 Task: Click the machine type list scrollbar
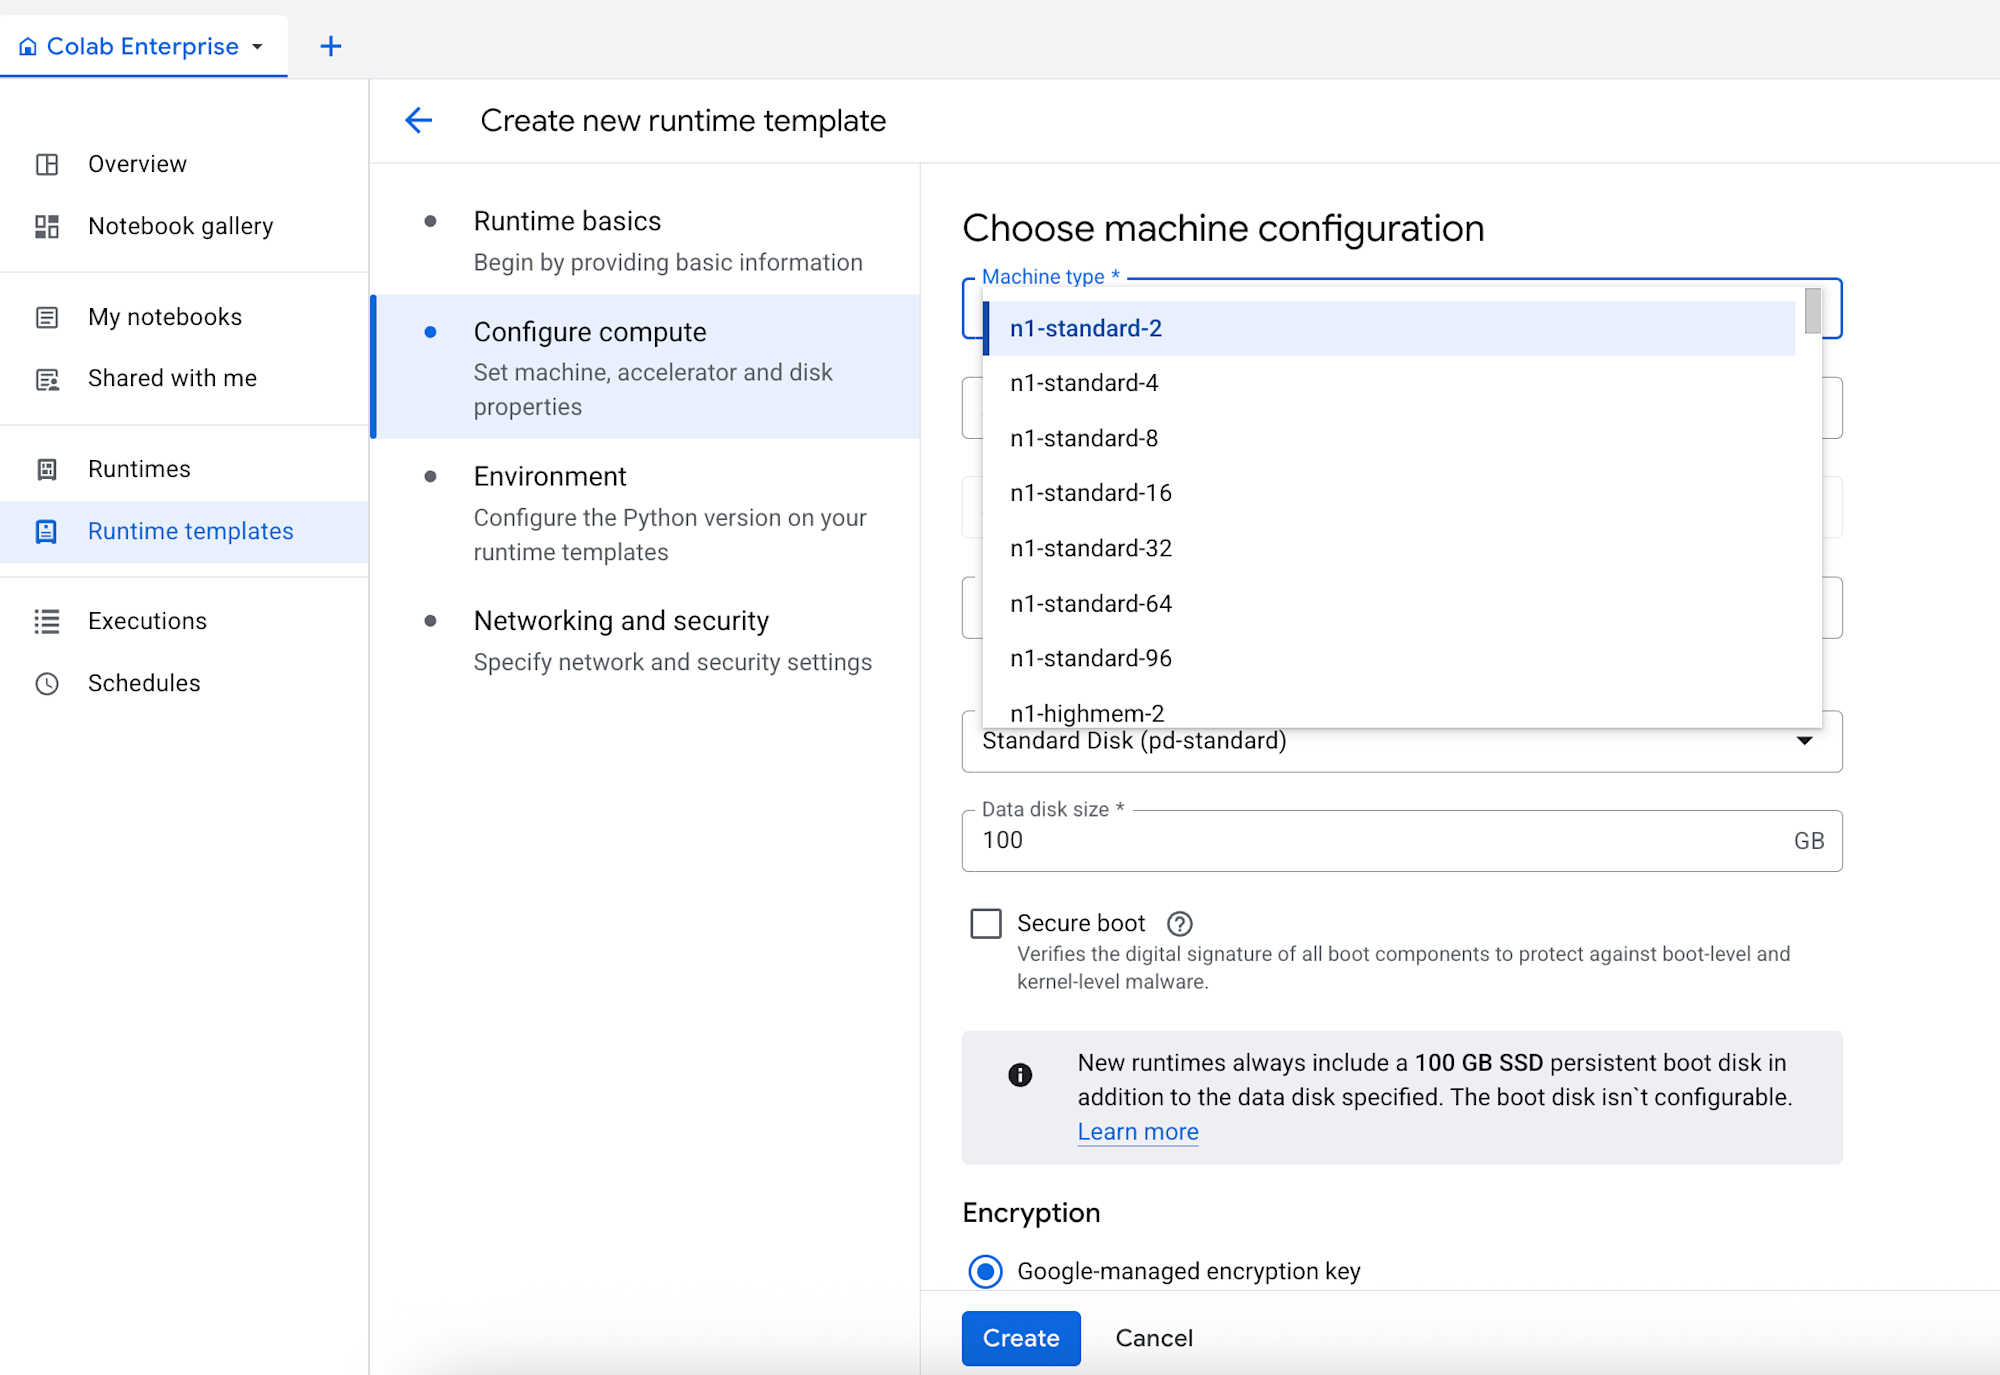pos(1812,312)
